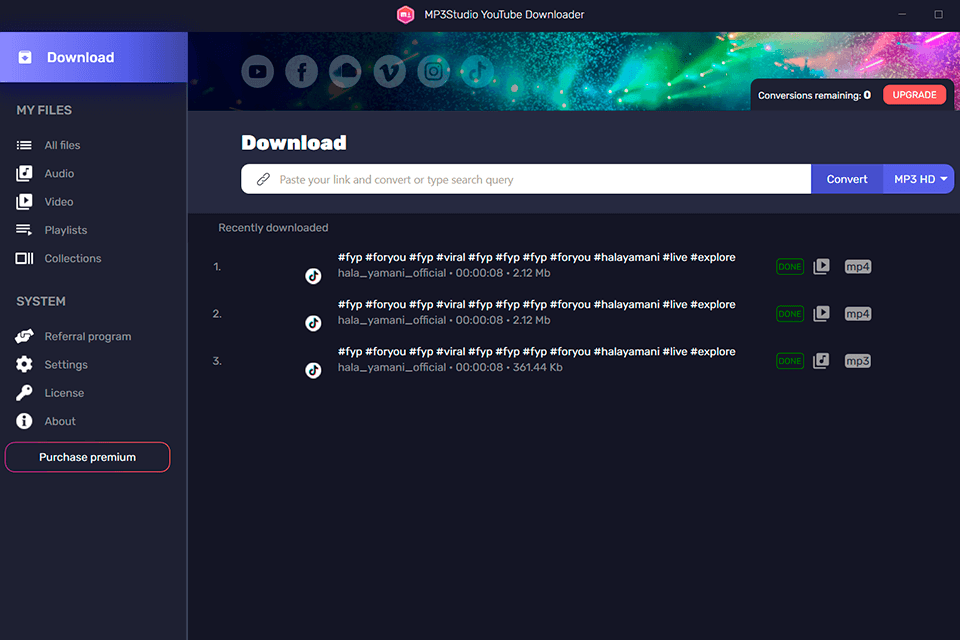Click the Instagram icon in the header
The height and width of the screenshot is (640, 960).
pos(433,71)
